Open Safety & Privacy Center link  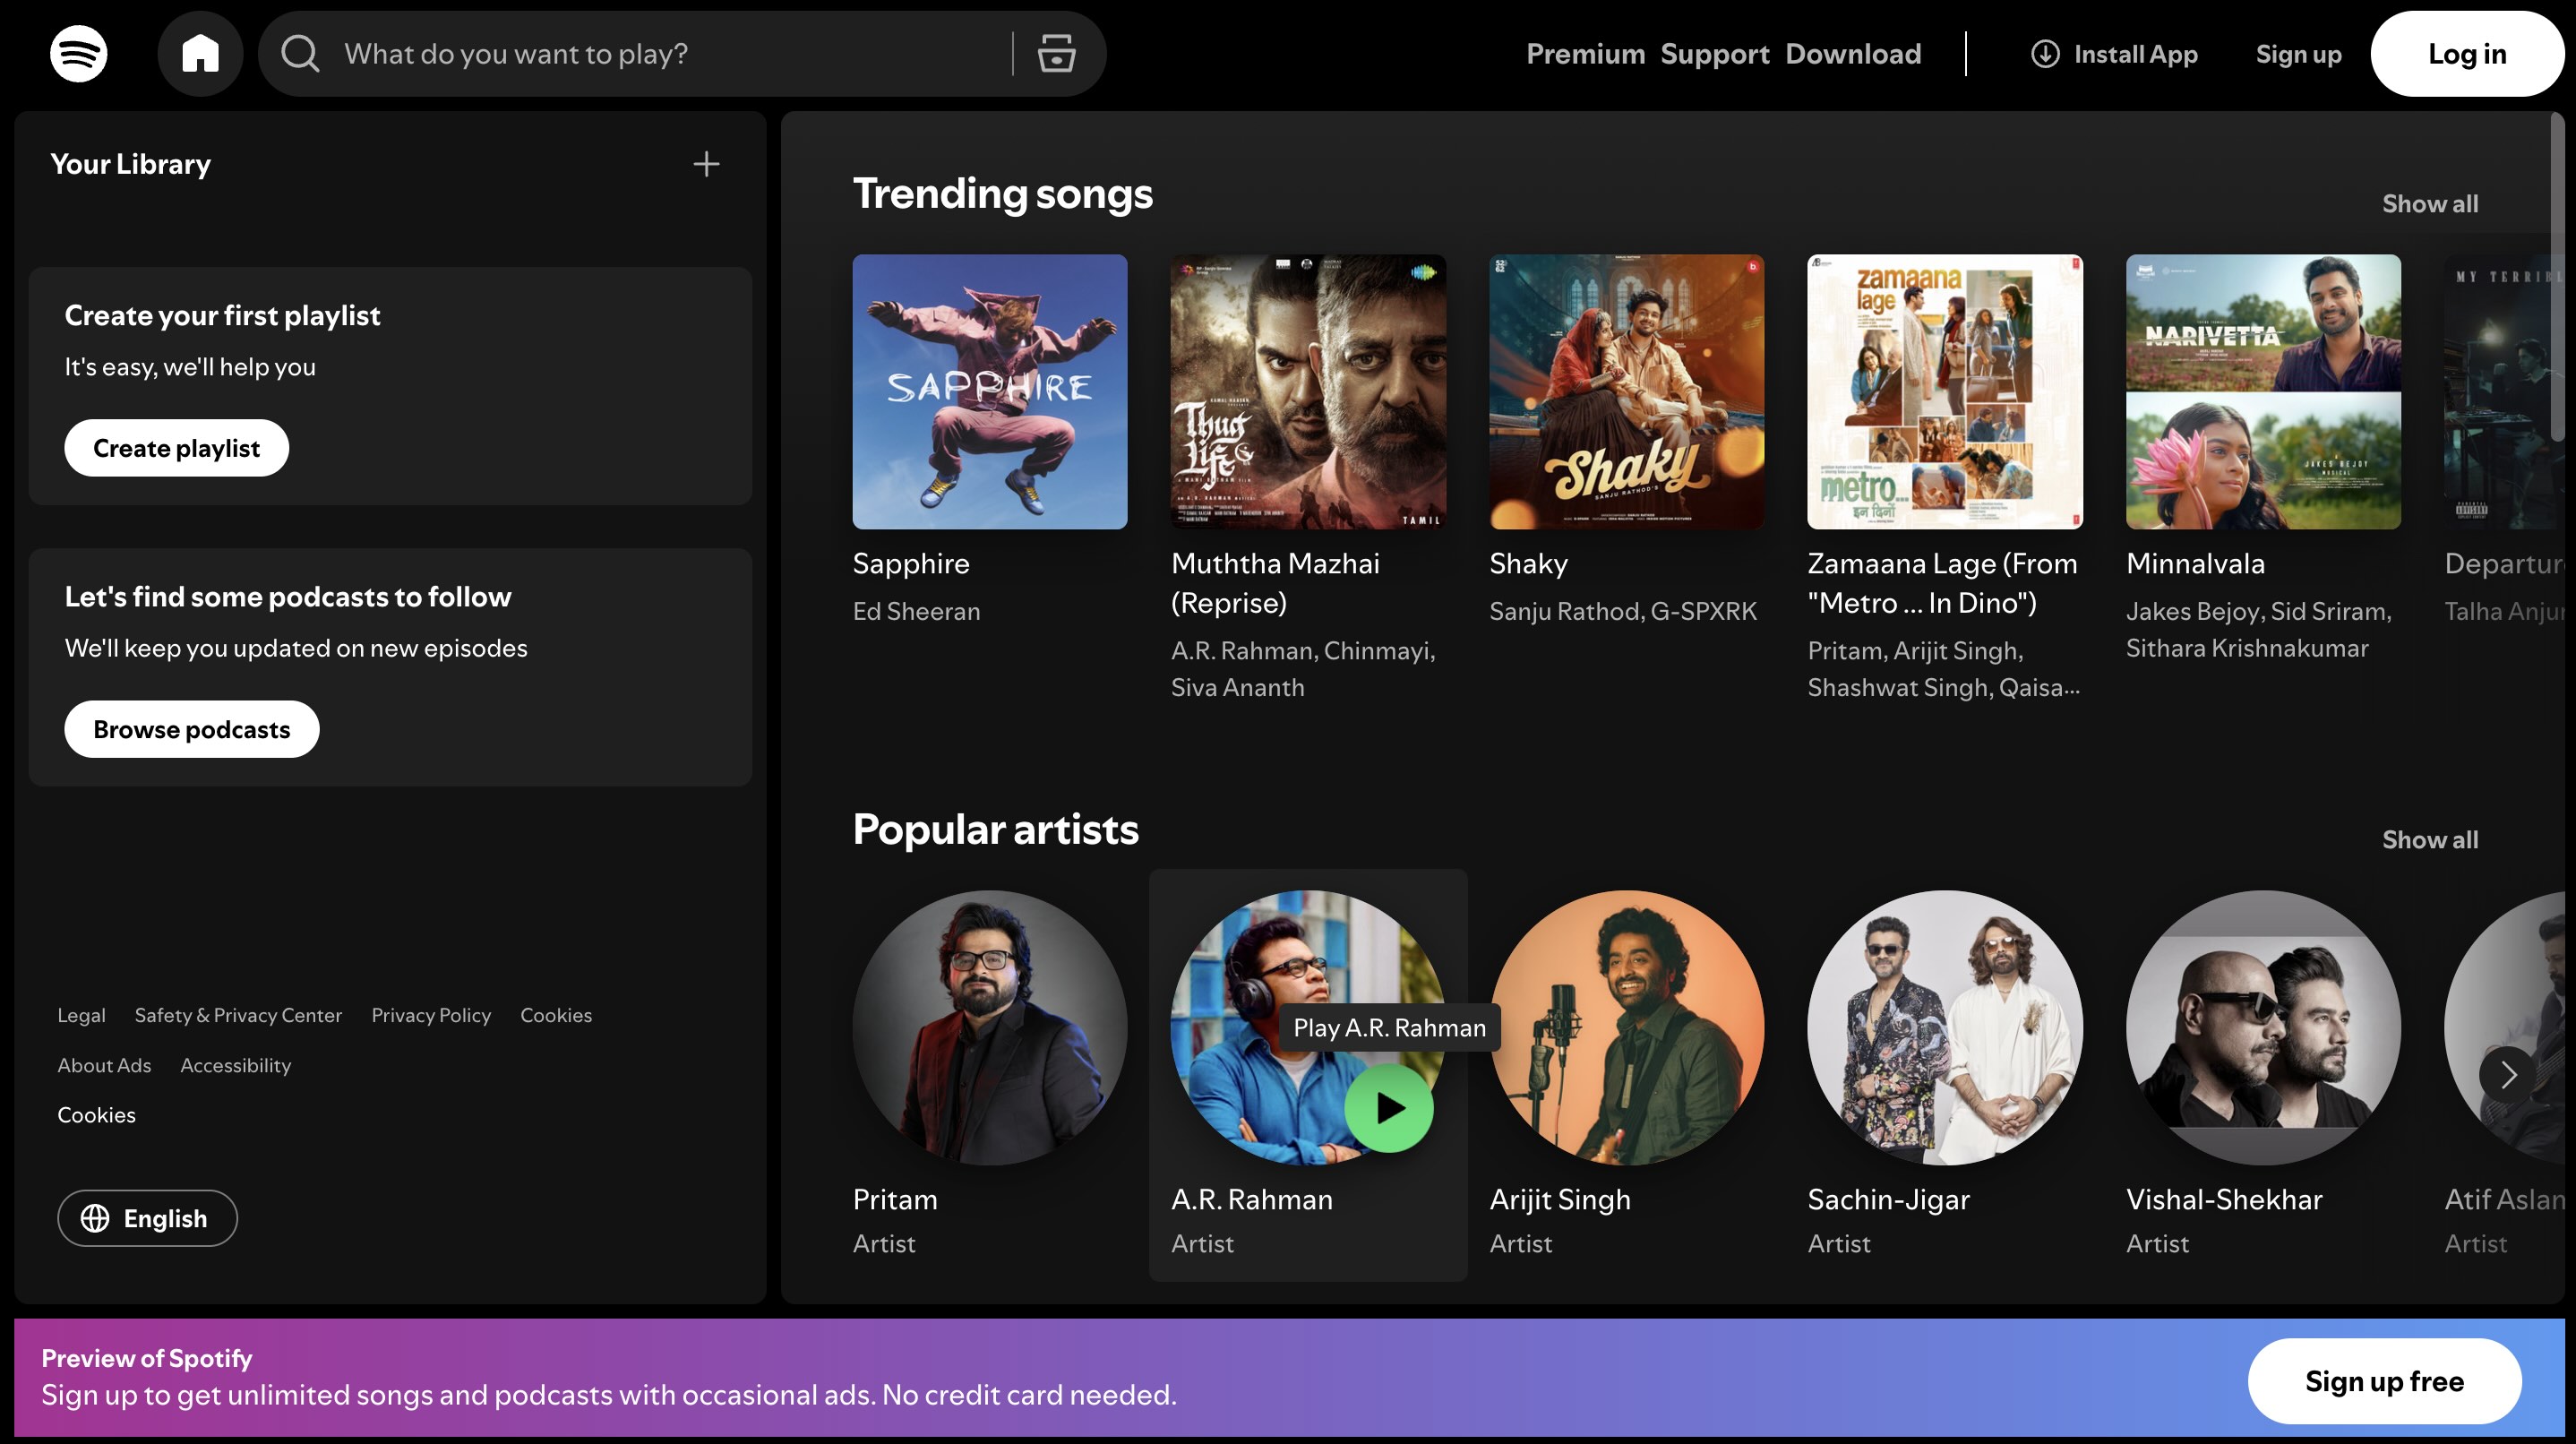tap(238, 1015)
